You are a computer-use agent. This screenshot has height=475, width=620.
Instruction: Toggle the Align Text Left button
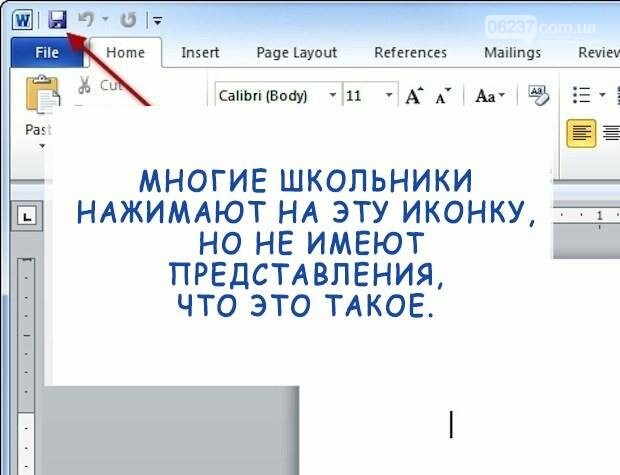[581, 132]
